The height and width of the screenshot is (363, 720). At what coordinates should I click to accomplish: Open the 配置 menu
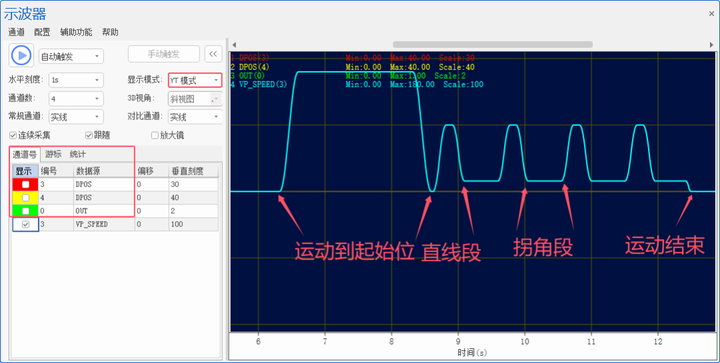point(42,32)
